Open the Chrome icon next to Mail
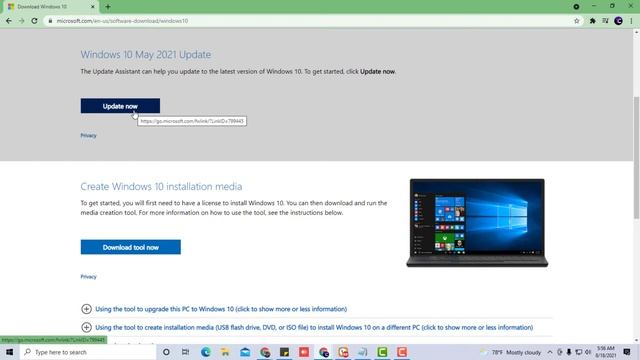640x360 pixels. click(265, 352)
